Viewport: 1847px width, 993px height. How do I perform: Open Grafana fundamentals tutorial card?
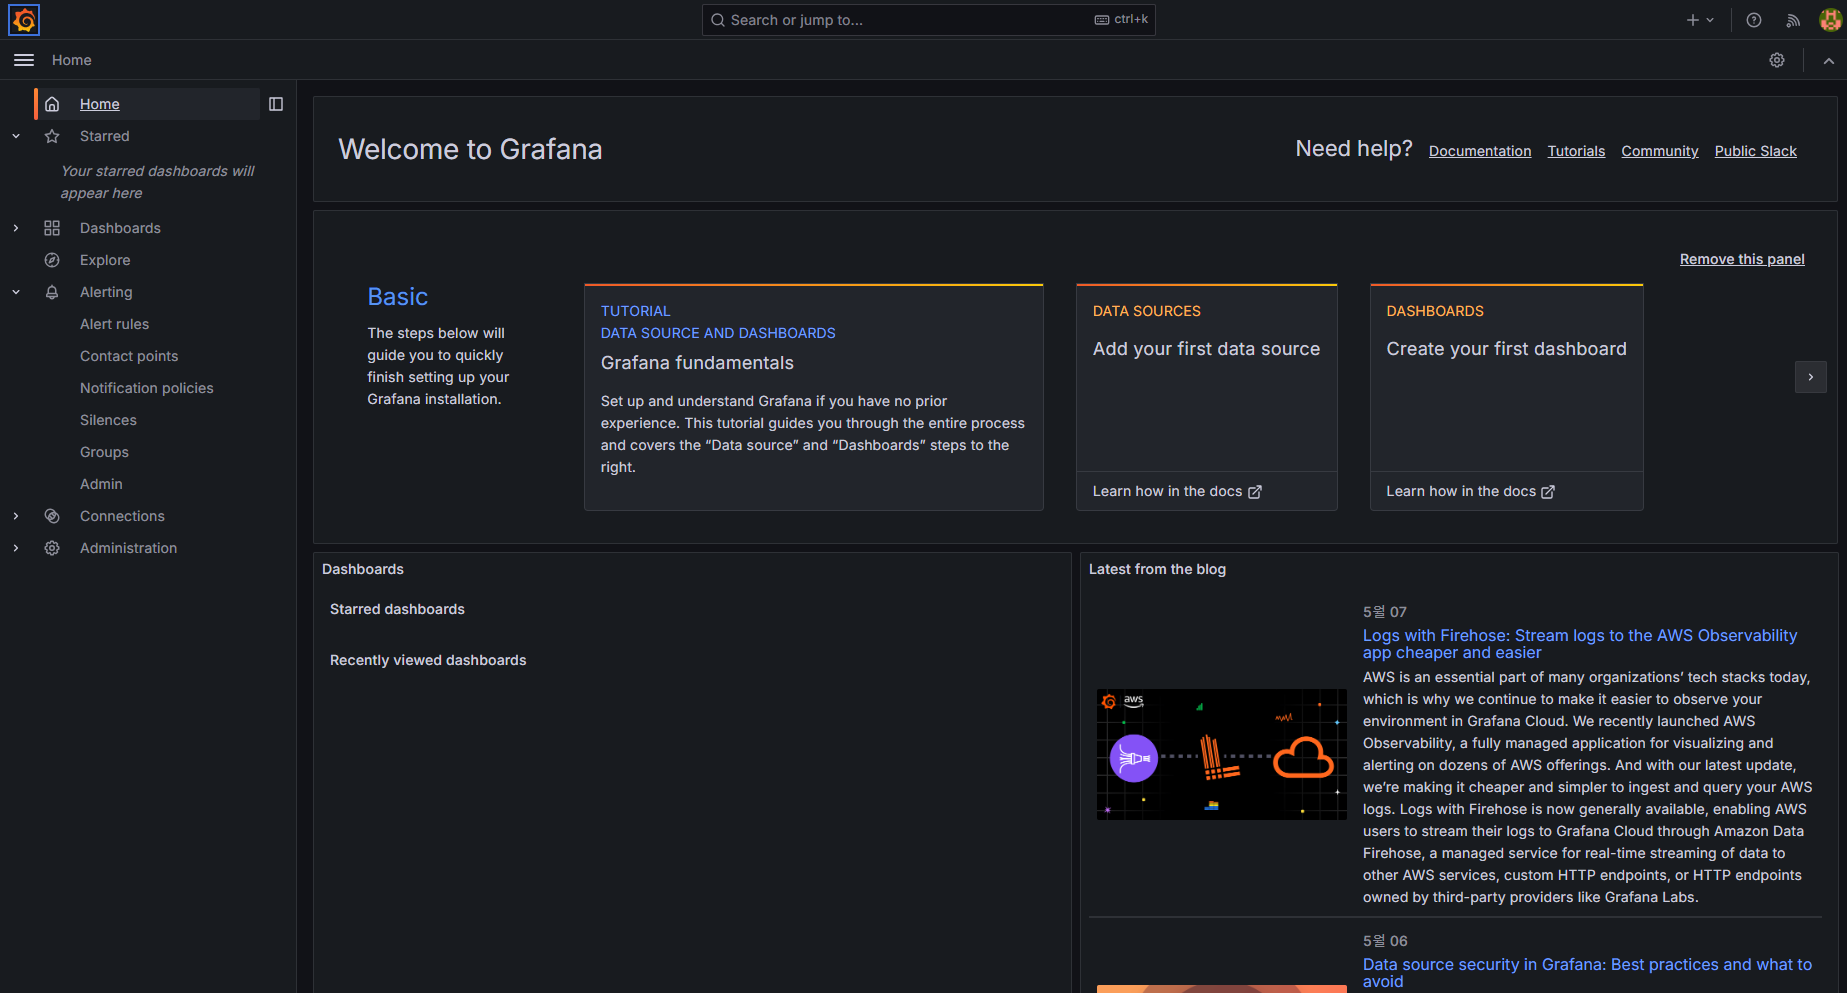(813, 397)
